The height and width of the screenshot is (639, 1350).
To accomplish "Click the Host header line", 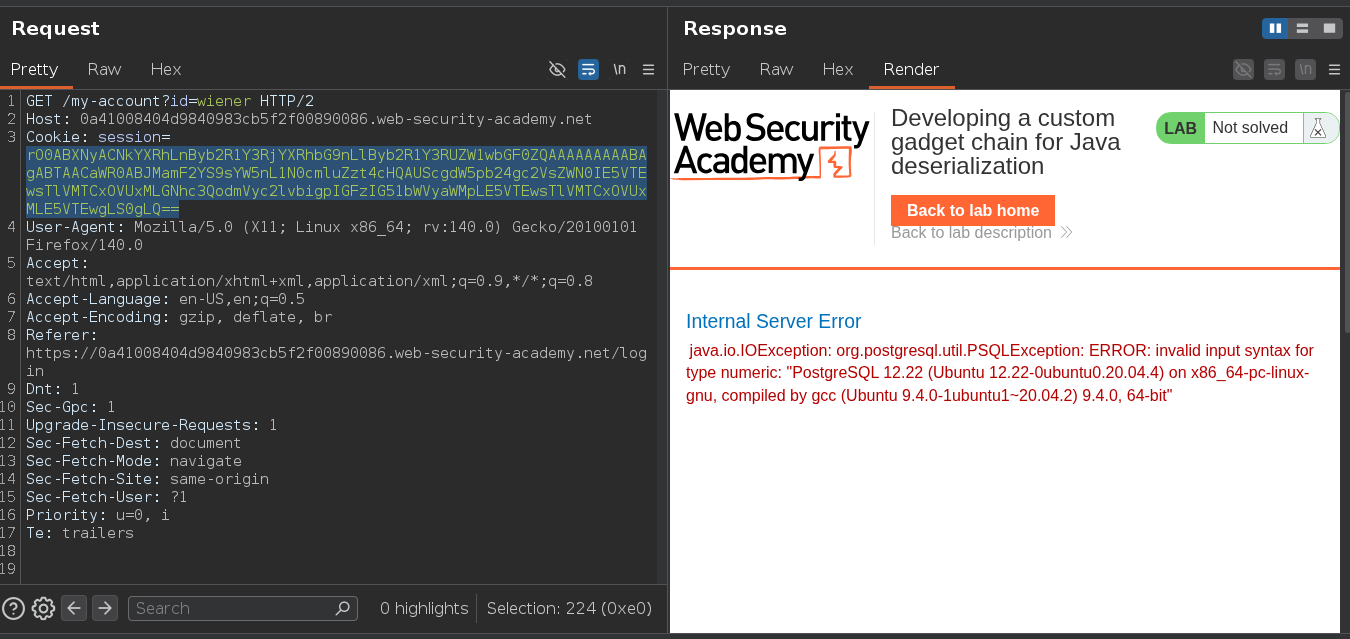I will tap(309, 119).
